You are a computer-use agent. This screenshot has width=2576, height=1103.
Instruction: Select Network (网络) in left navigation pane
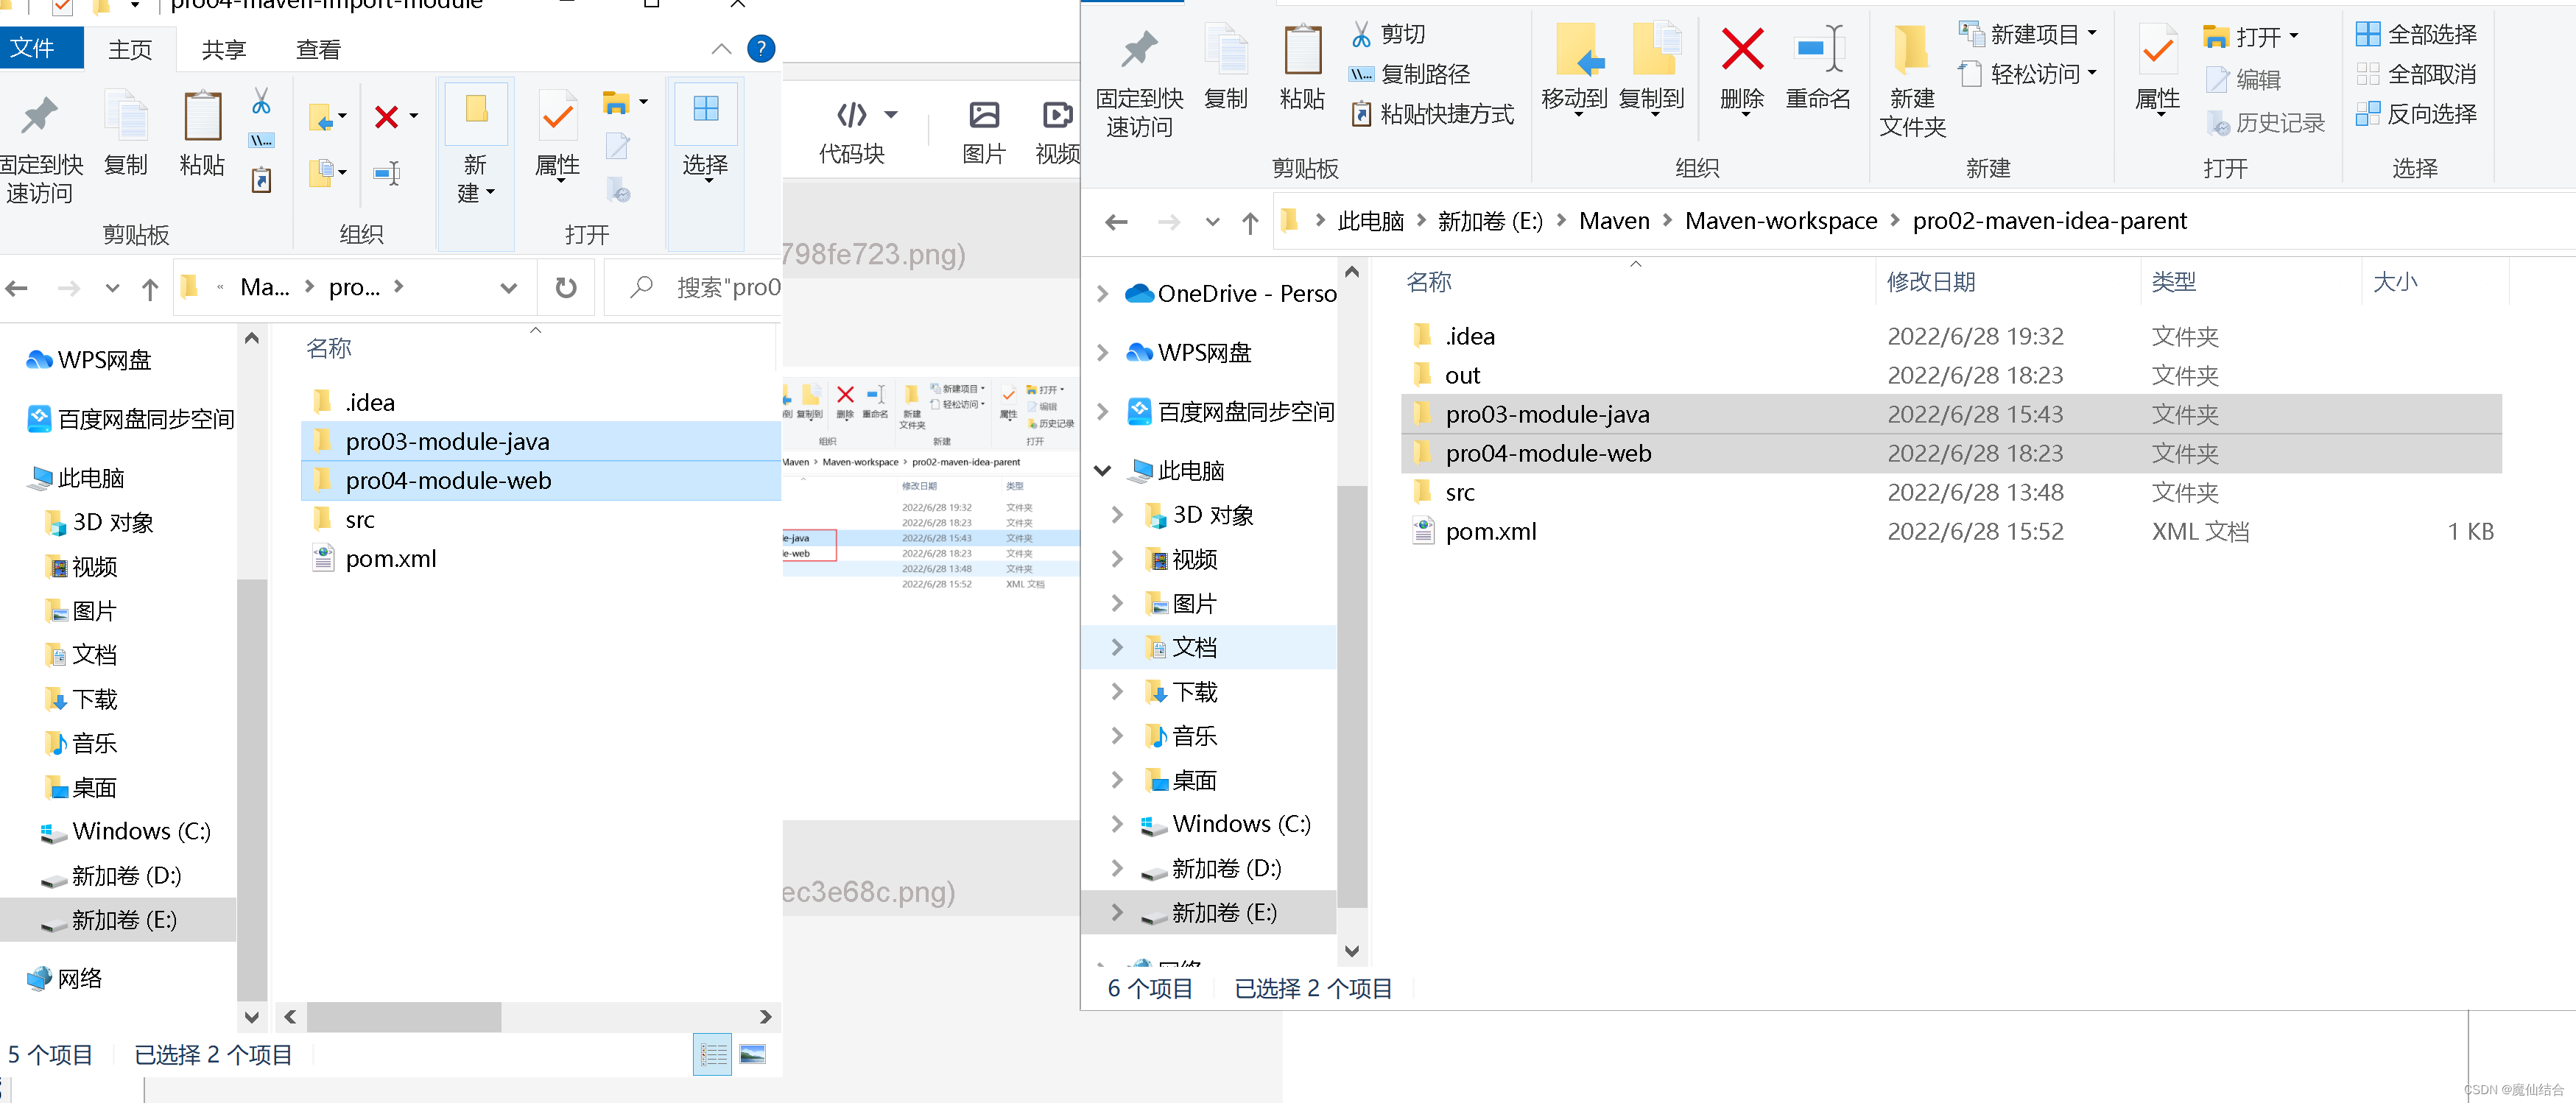tap(118, 979)
